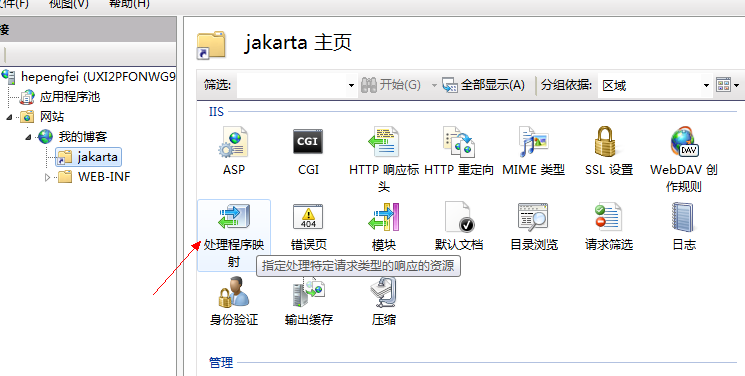Select the hepengfei server node
Screen dimensions: 745x376
tap(97, 77)
